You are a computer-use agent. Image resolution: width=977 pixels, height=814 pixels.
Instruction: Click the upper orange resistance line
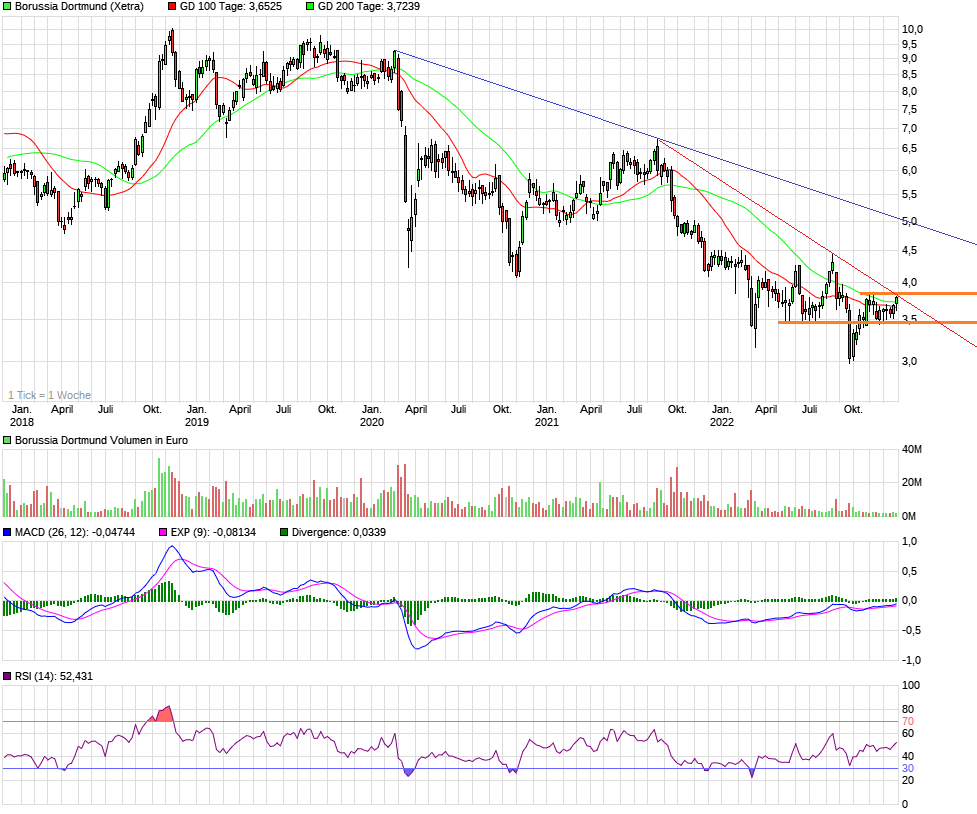[918, 293]
